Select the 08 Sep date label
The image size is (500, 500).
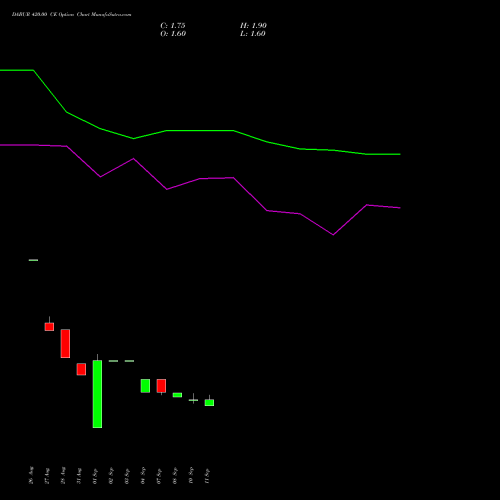coord(175,476)
